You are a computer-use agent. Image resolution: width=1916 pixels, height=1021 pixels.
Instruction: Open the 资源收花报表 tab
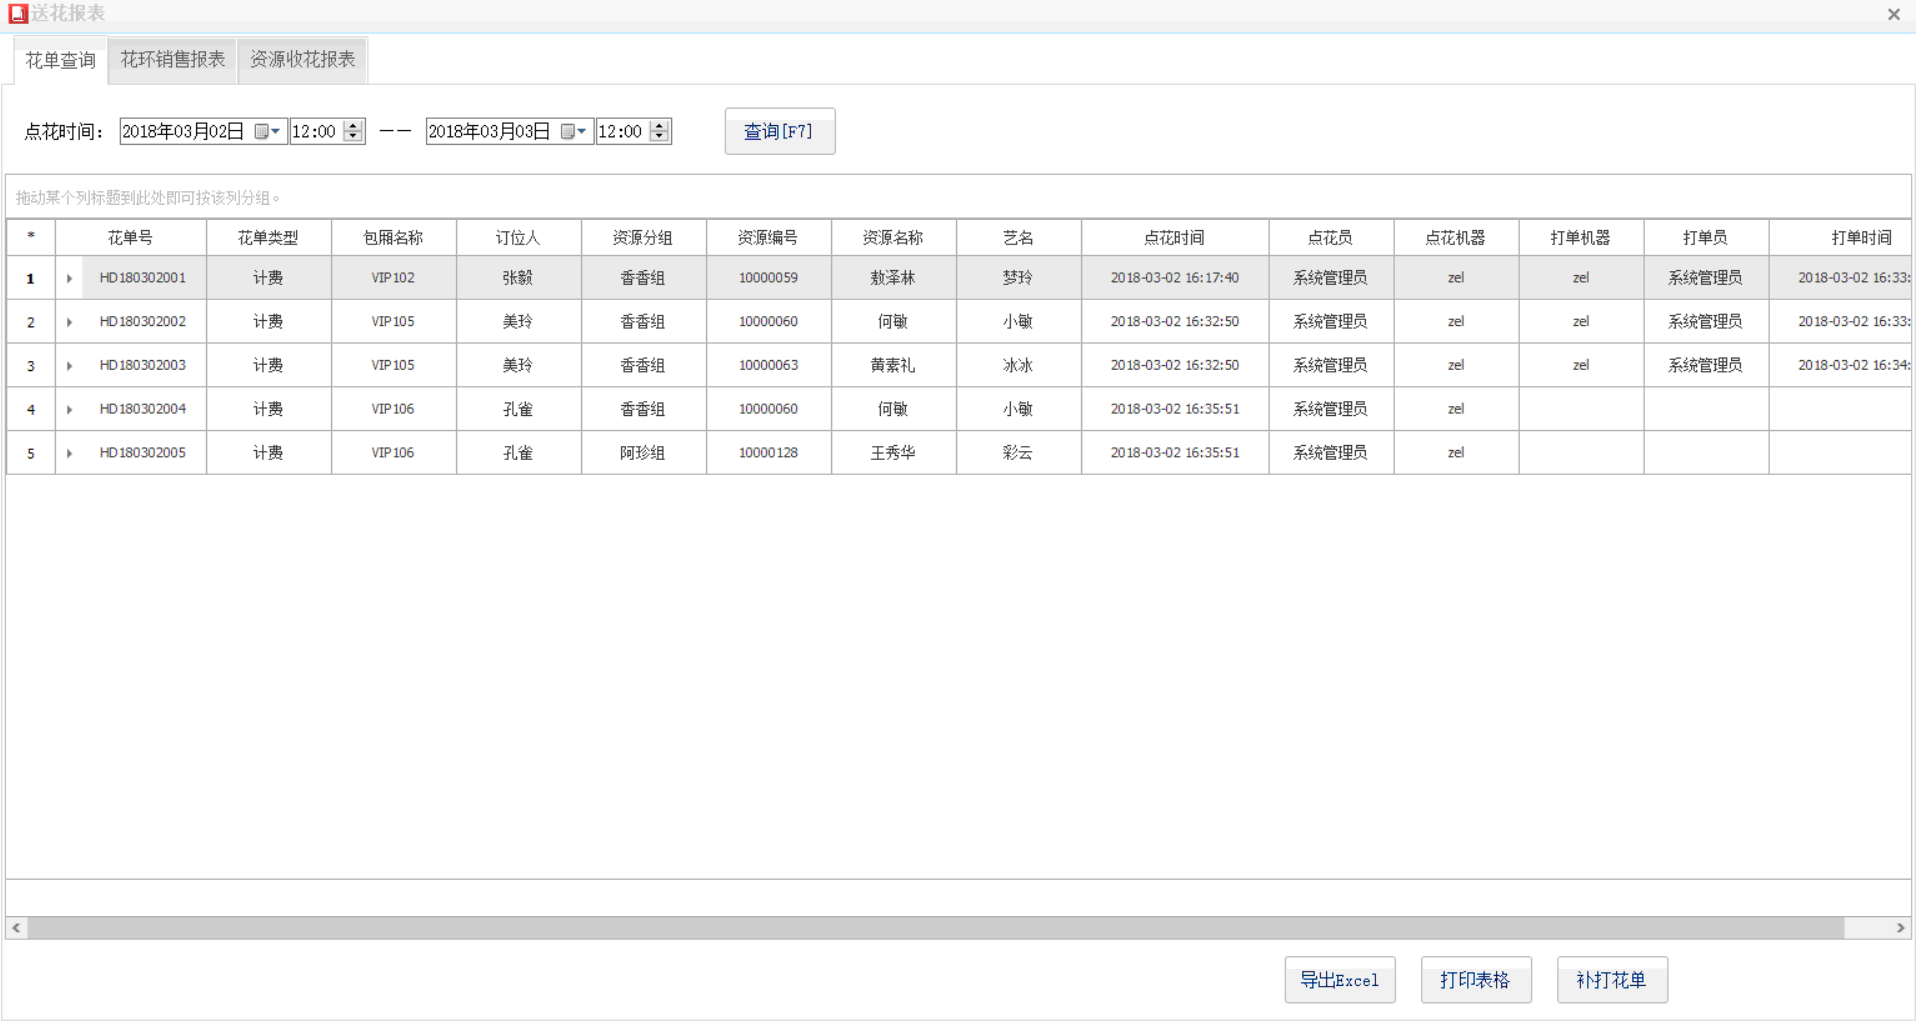tap(303, 59)
